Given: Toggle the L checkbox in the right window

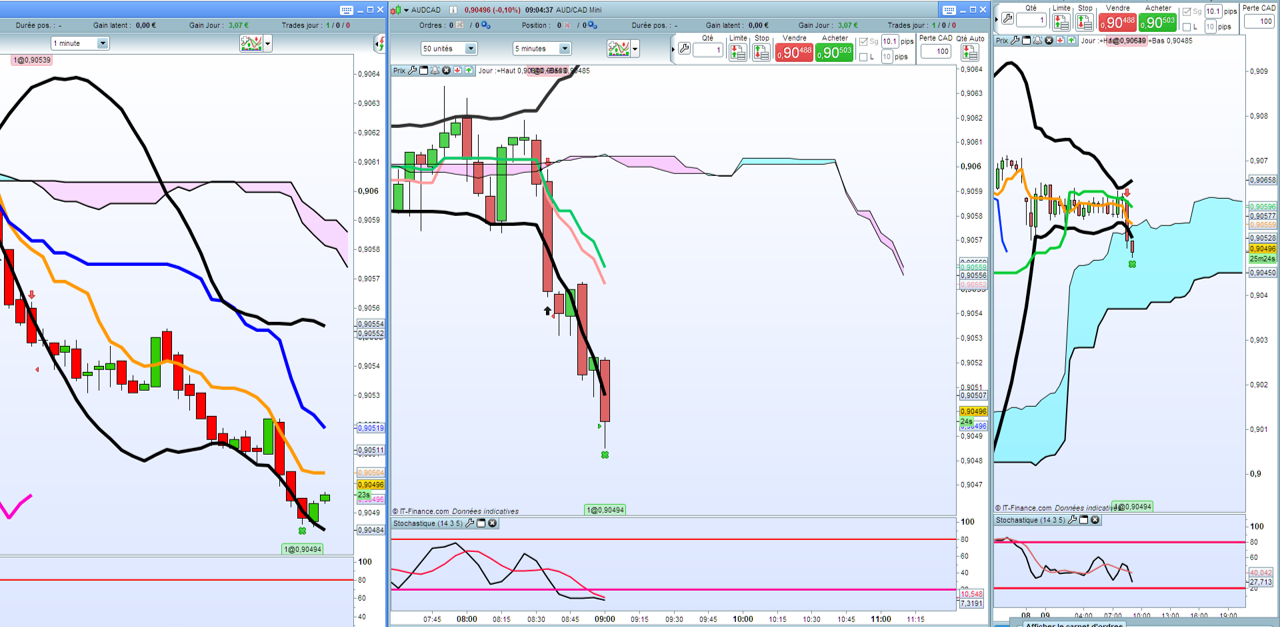Looking at the screenshot, I should click(x=1187, y=27).
